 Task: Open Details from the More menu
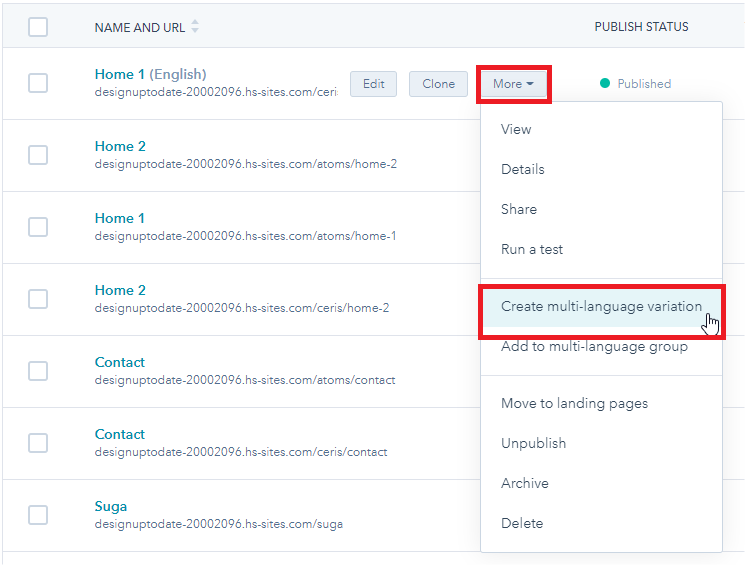(523, 169)
